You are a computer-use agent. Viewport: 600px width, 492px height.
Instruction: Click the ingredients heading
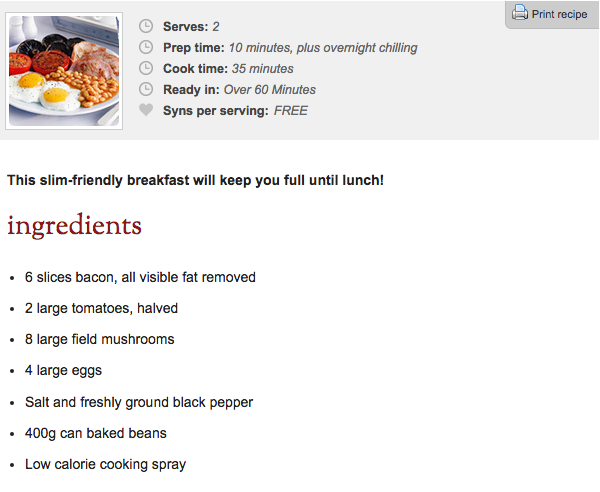pyautogui.click(x=74, y=225)
